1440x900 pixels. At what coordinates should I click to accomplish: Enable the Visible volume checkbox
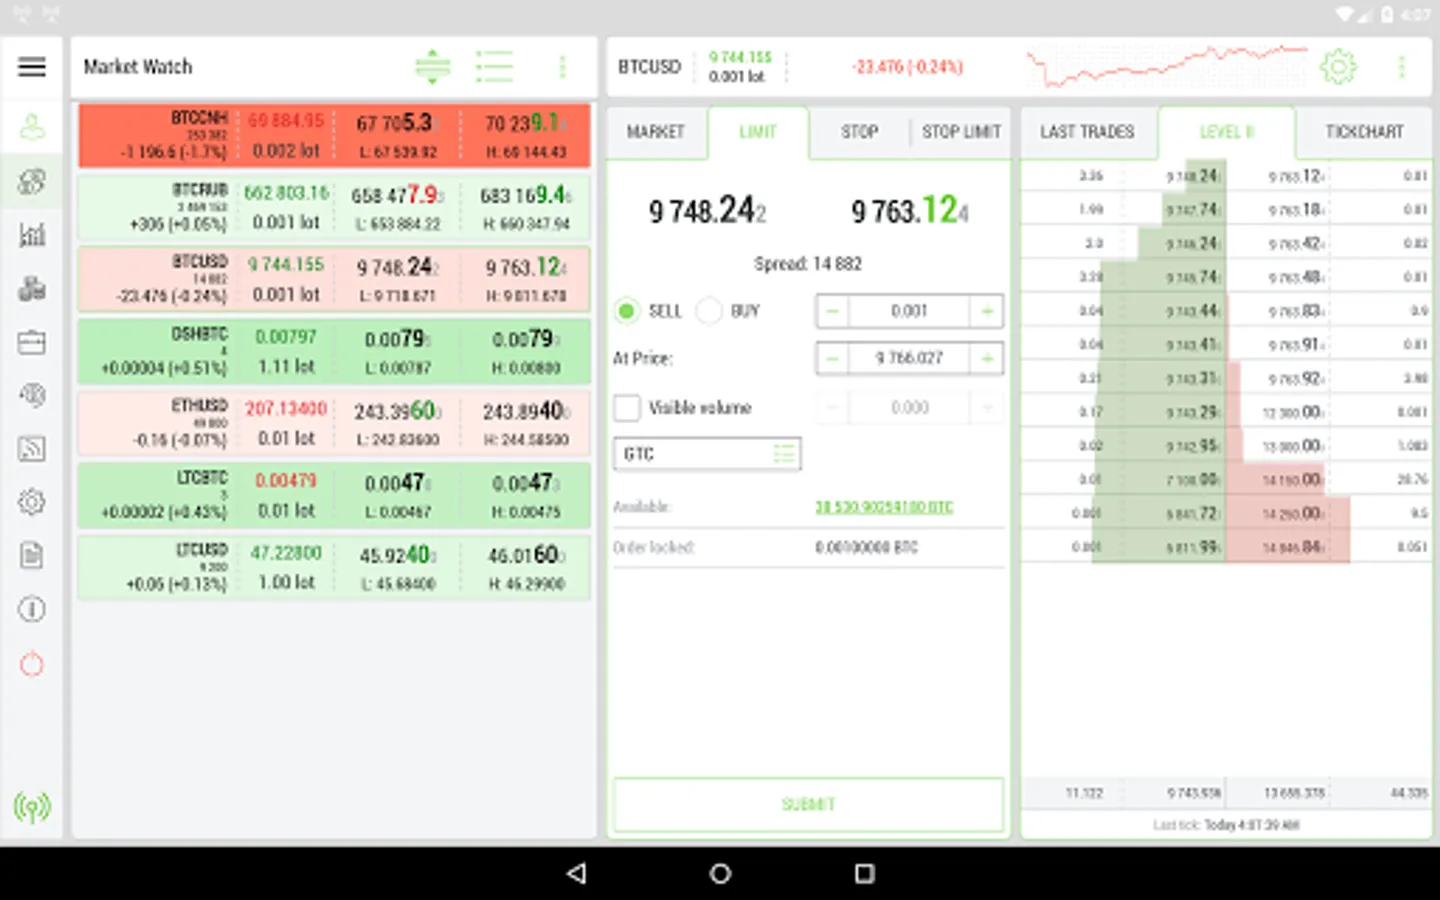click(x=627, y=407)
